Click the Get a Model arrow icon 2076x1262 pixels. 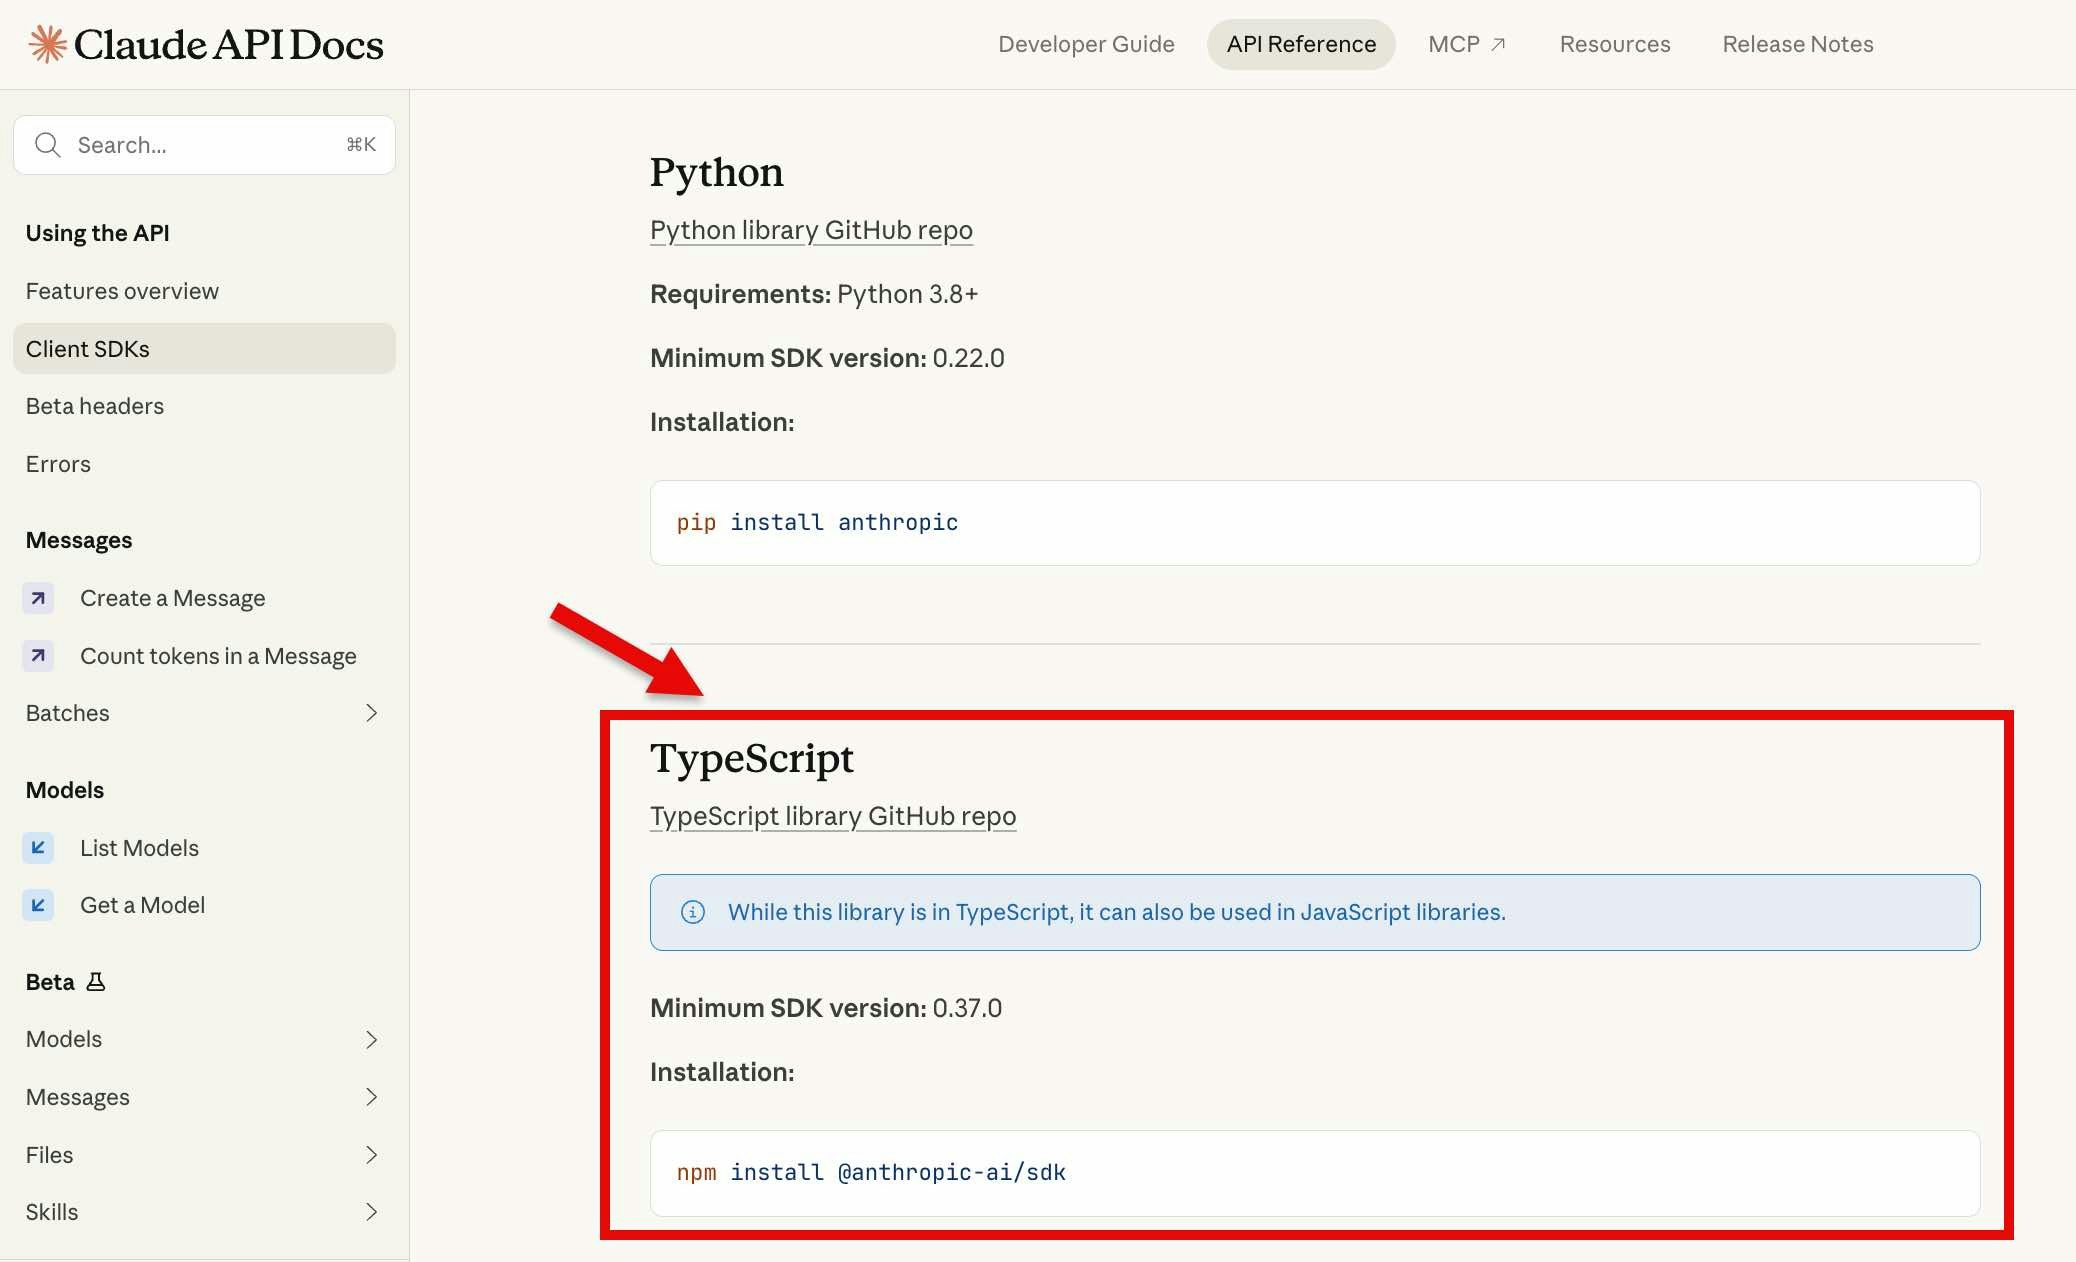coord(38,905)
